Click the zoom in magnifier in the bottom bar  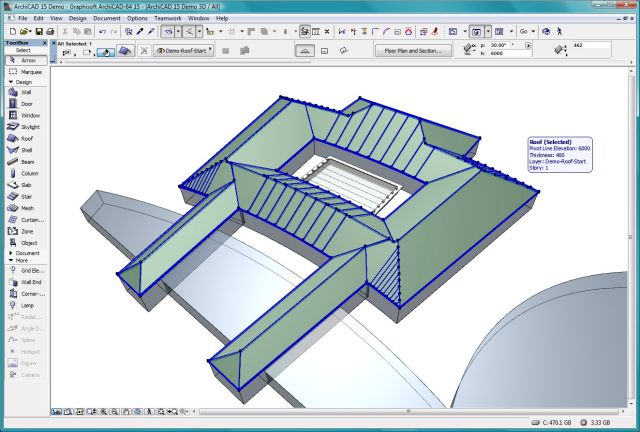pos(104,412)
